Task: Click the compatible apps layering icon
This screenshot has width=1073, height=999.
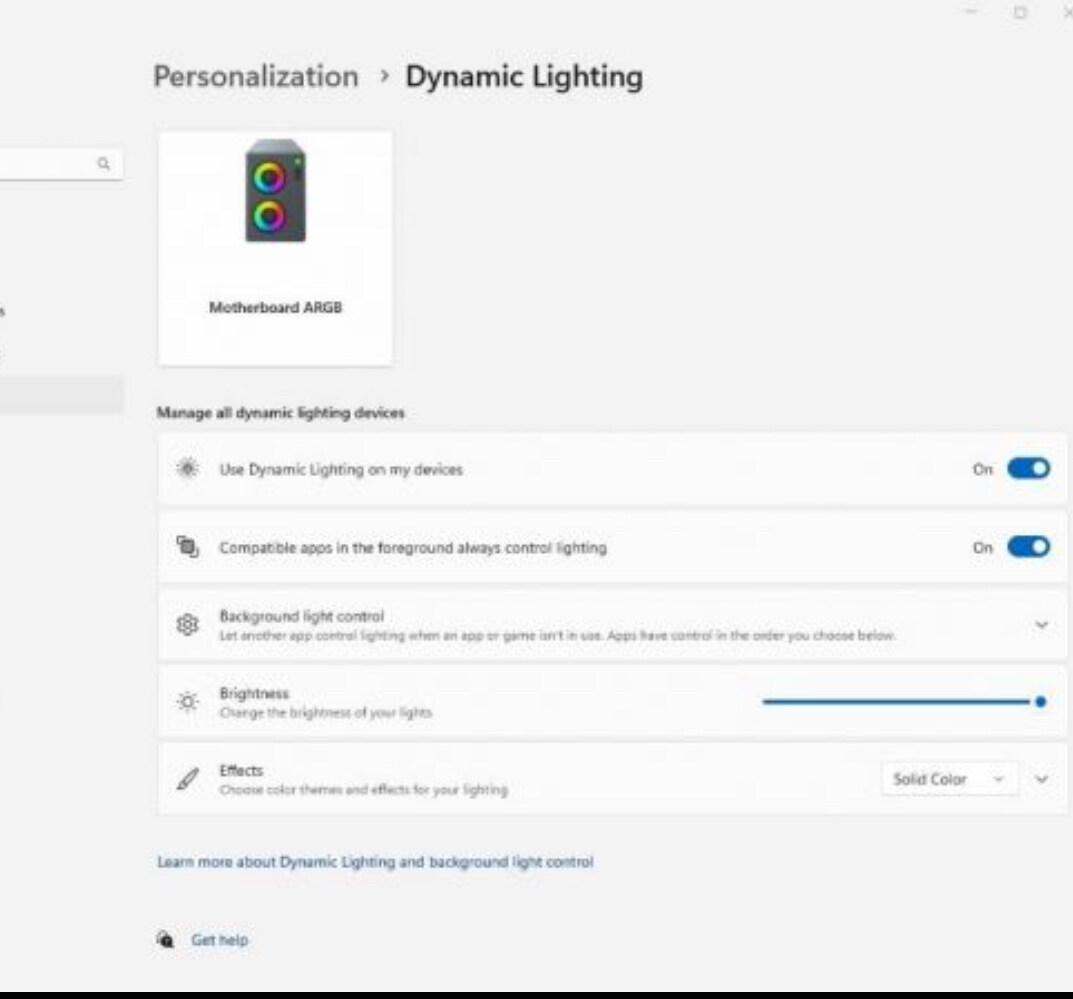Action: [188, 546]
